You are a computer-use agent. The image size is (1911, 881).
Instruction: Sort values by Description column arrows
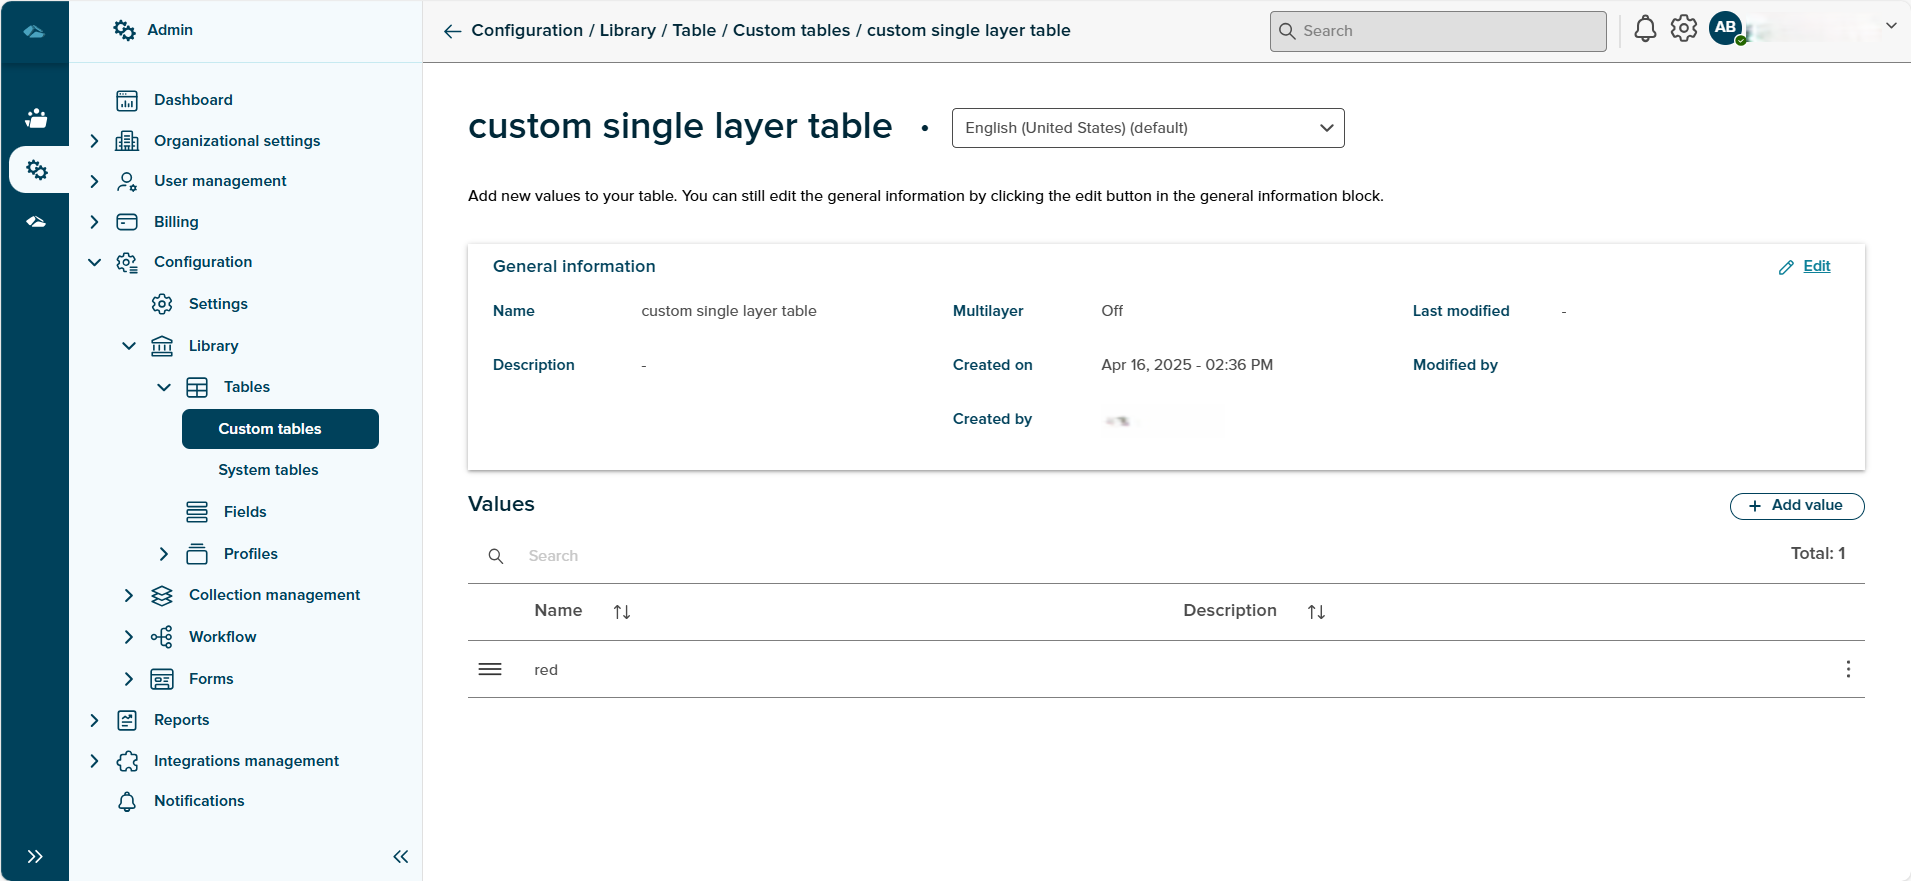coord(1316,612)
